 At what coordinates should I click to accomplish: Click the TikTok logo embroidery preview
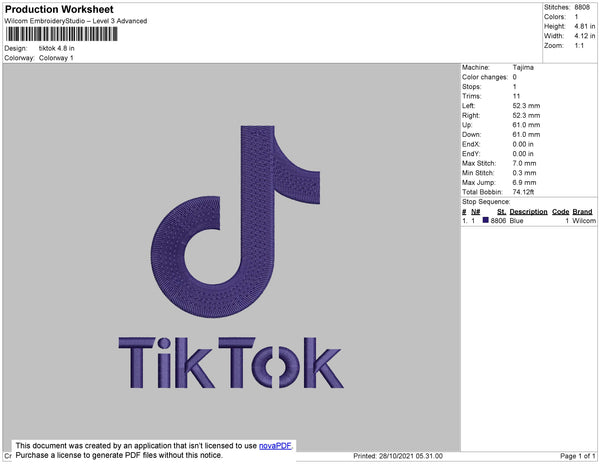point(235,221)
